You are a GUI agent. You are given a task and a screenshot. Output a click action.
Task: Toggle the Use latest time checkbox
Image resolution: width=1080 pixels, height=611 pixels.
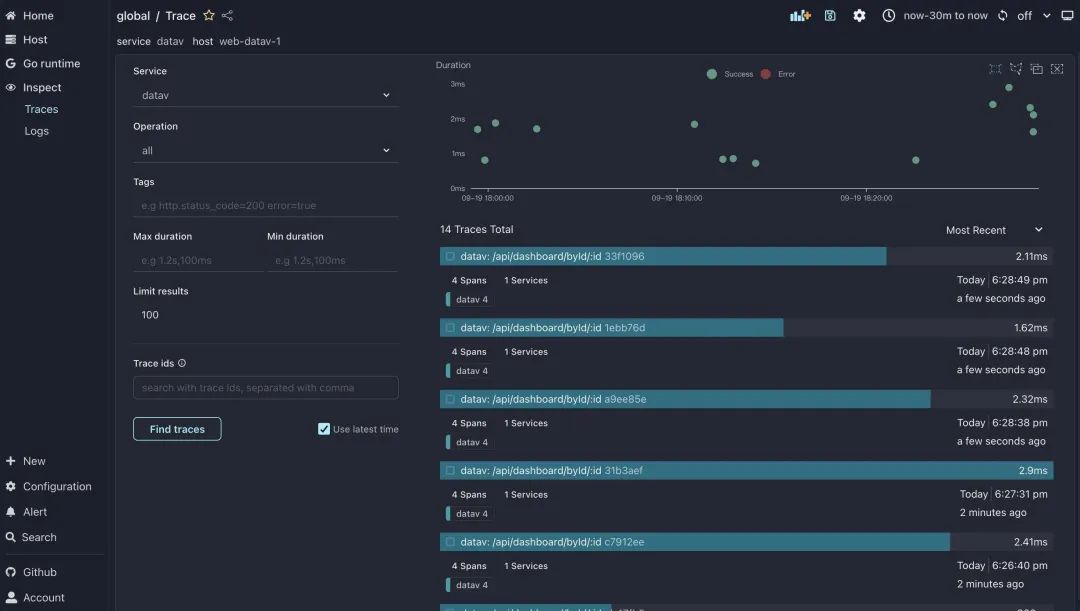[323, 428]
